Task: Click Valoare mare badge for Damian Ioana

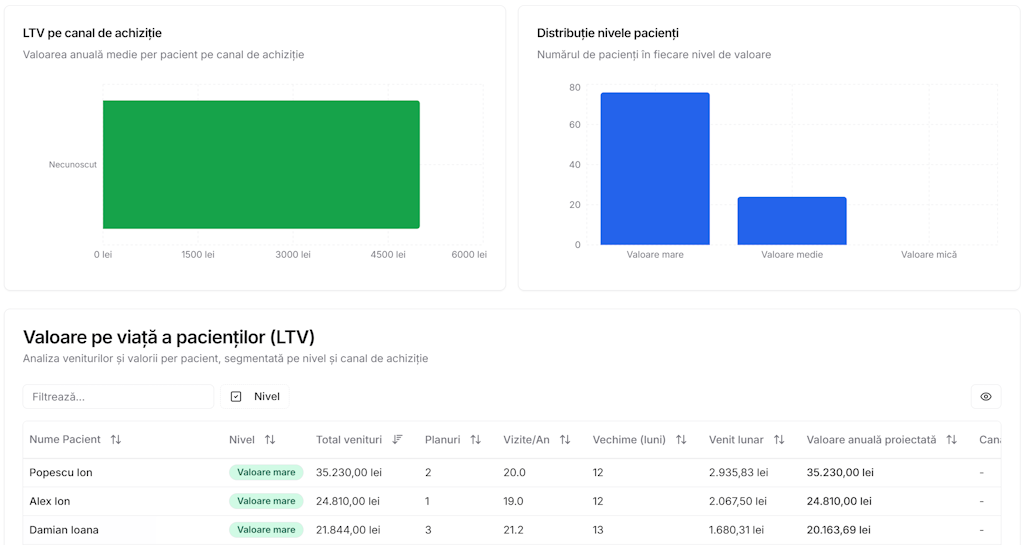Action: tap(266, 530)
